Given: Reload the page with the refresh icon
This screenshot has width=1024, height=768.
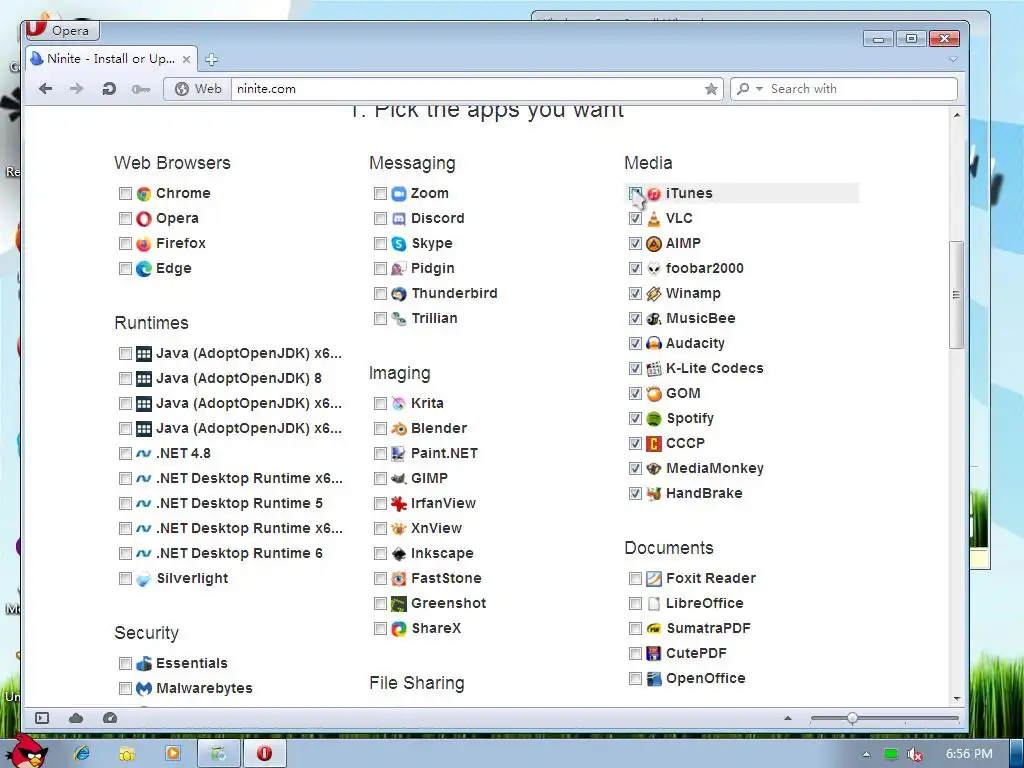Looking at the screenshot, I should click(x=109, y=89).
